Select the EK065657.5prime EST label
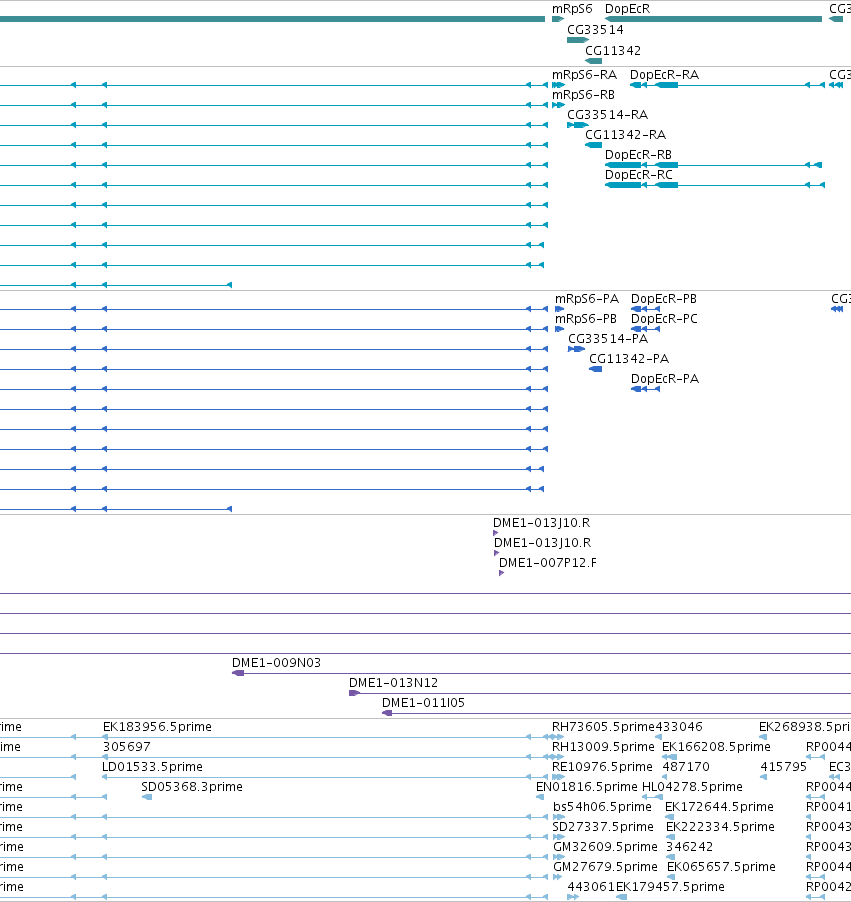Screen dimensions: 851x902 coord(722,866)
